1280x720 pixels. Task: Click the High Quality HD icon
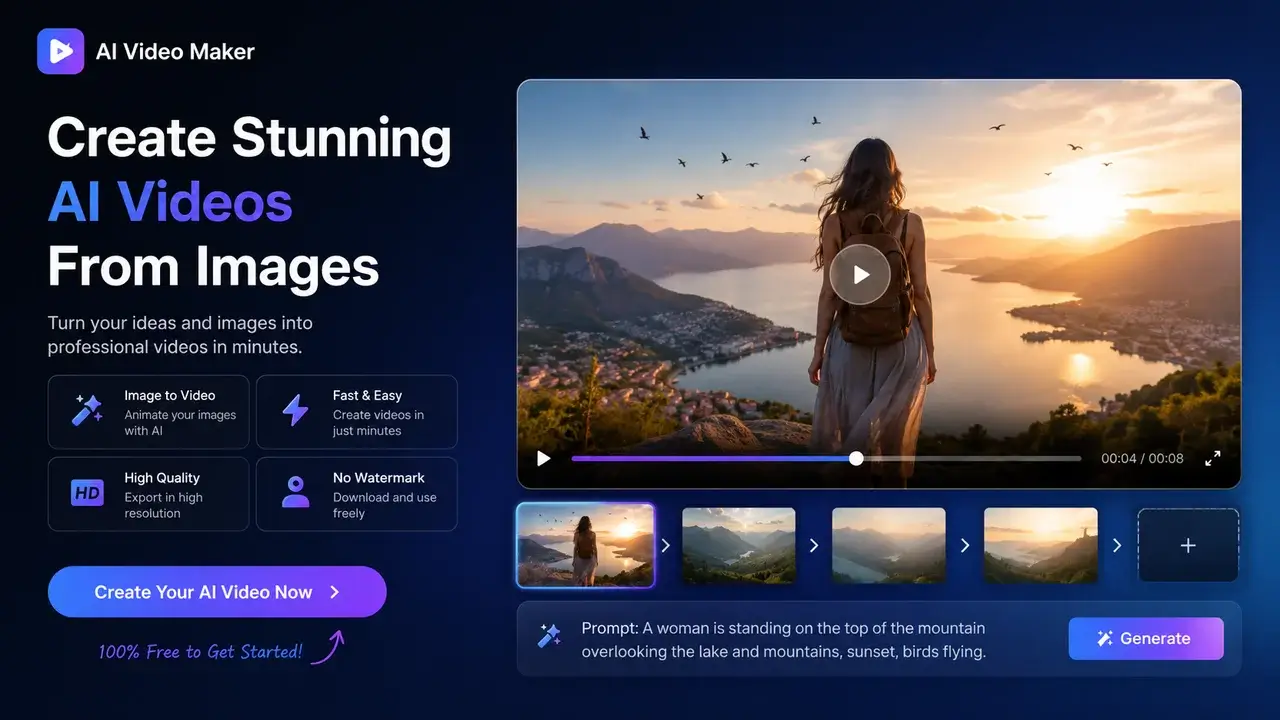click(x=87, y=493)
